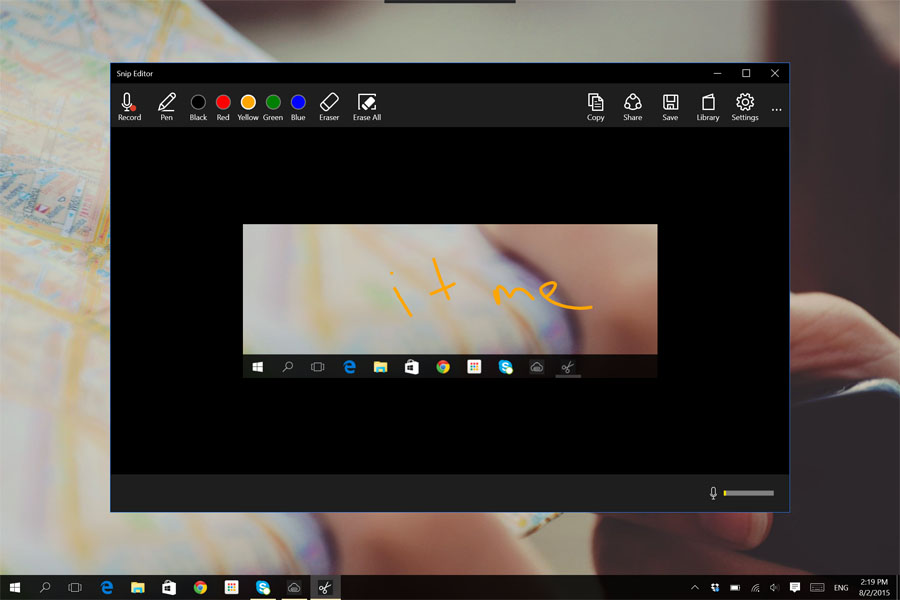The height and width of the screenshot is (600, 900).
Task: Select the Pen tool
Action: (166, 105)
